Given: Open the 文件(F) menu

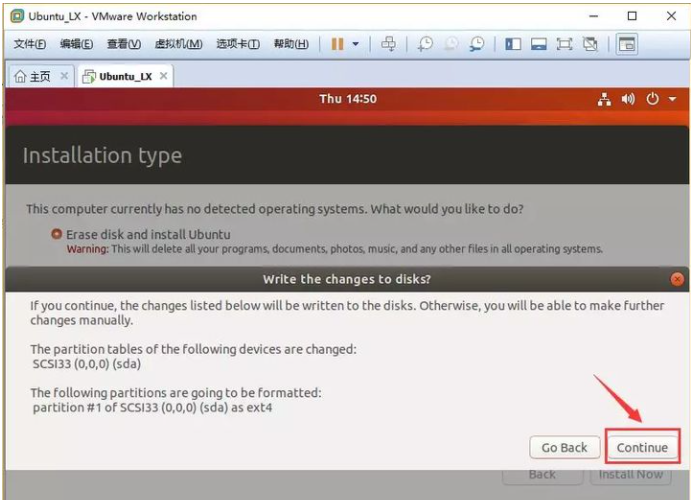Looking at the screenshot, I should coord(30,44).
